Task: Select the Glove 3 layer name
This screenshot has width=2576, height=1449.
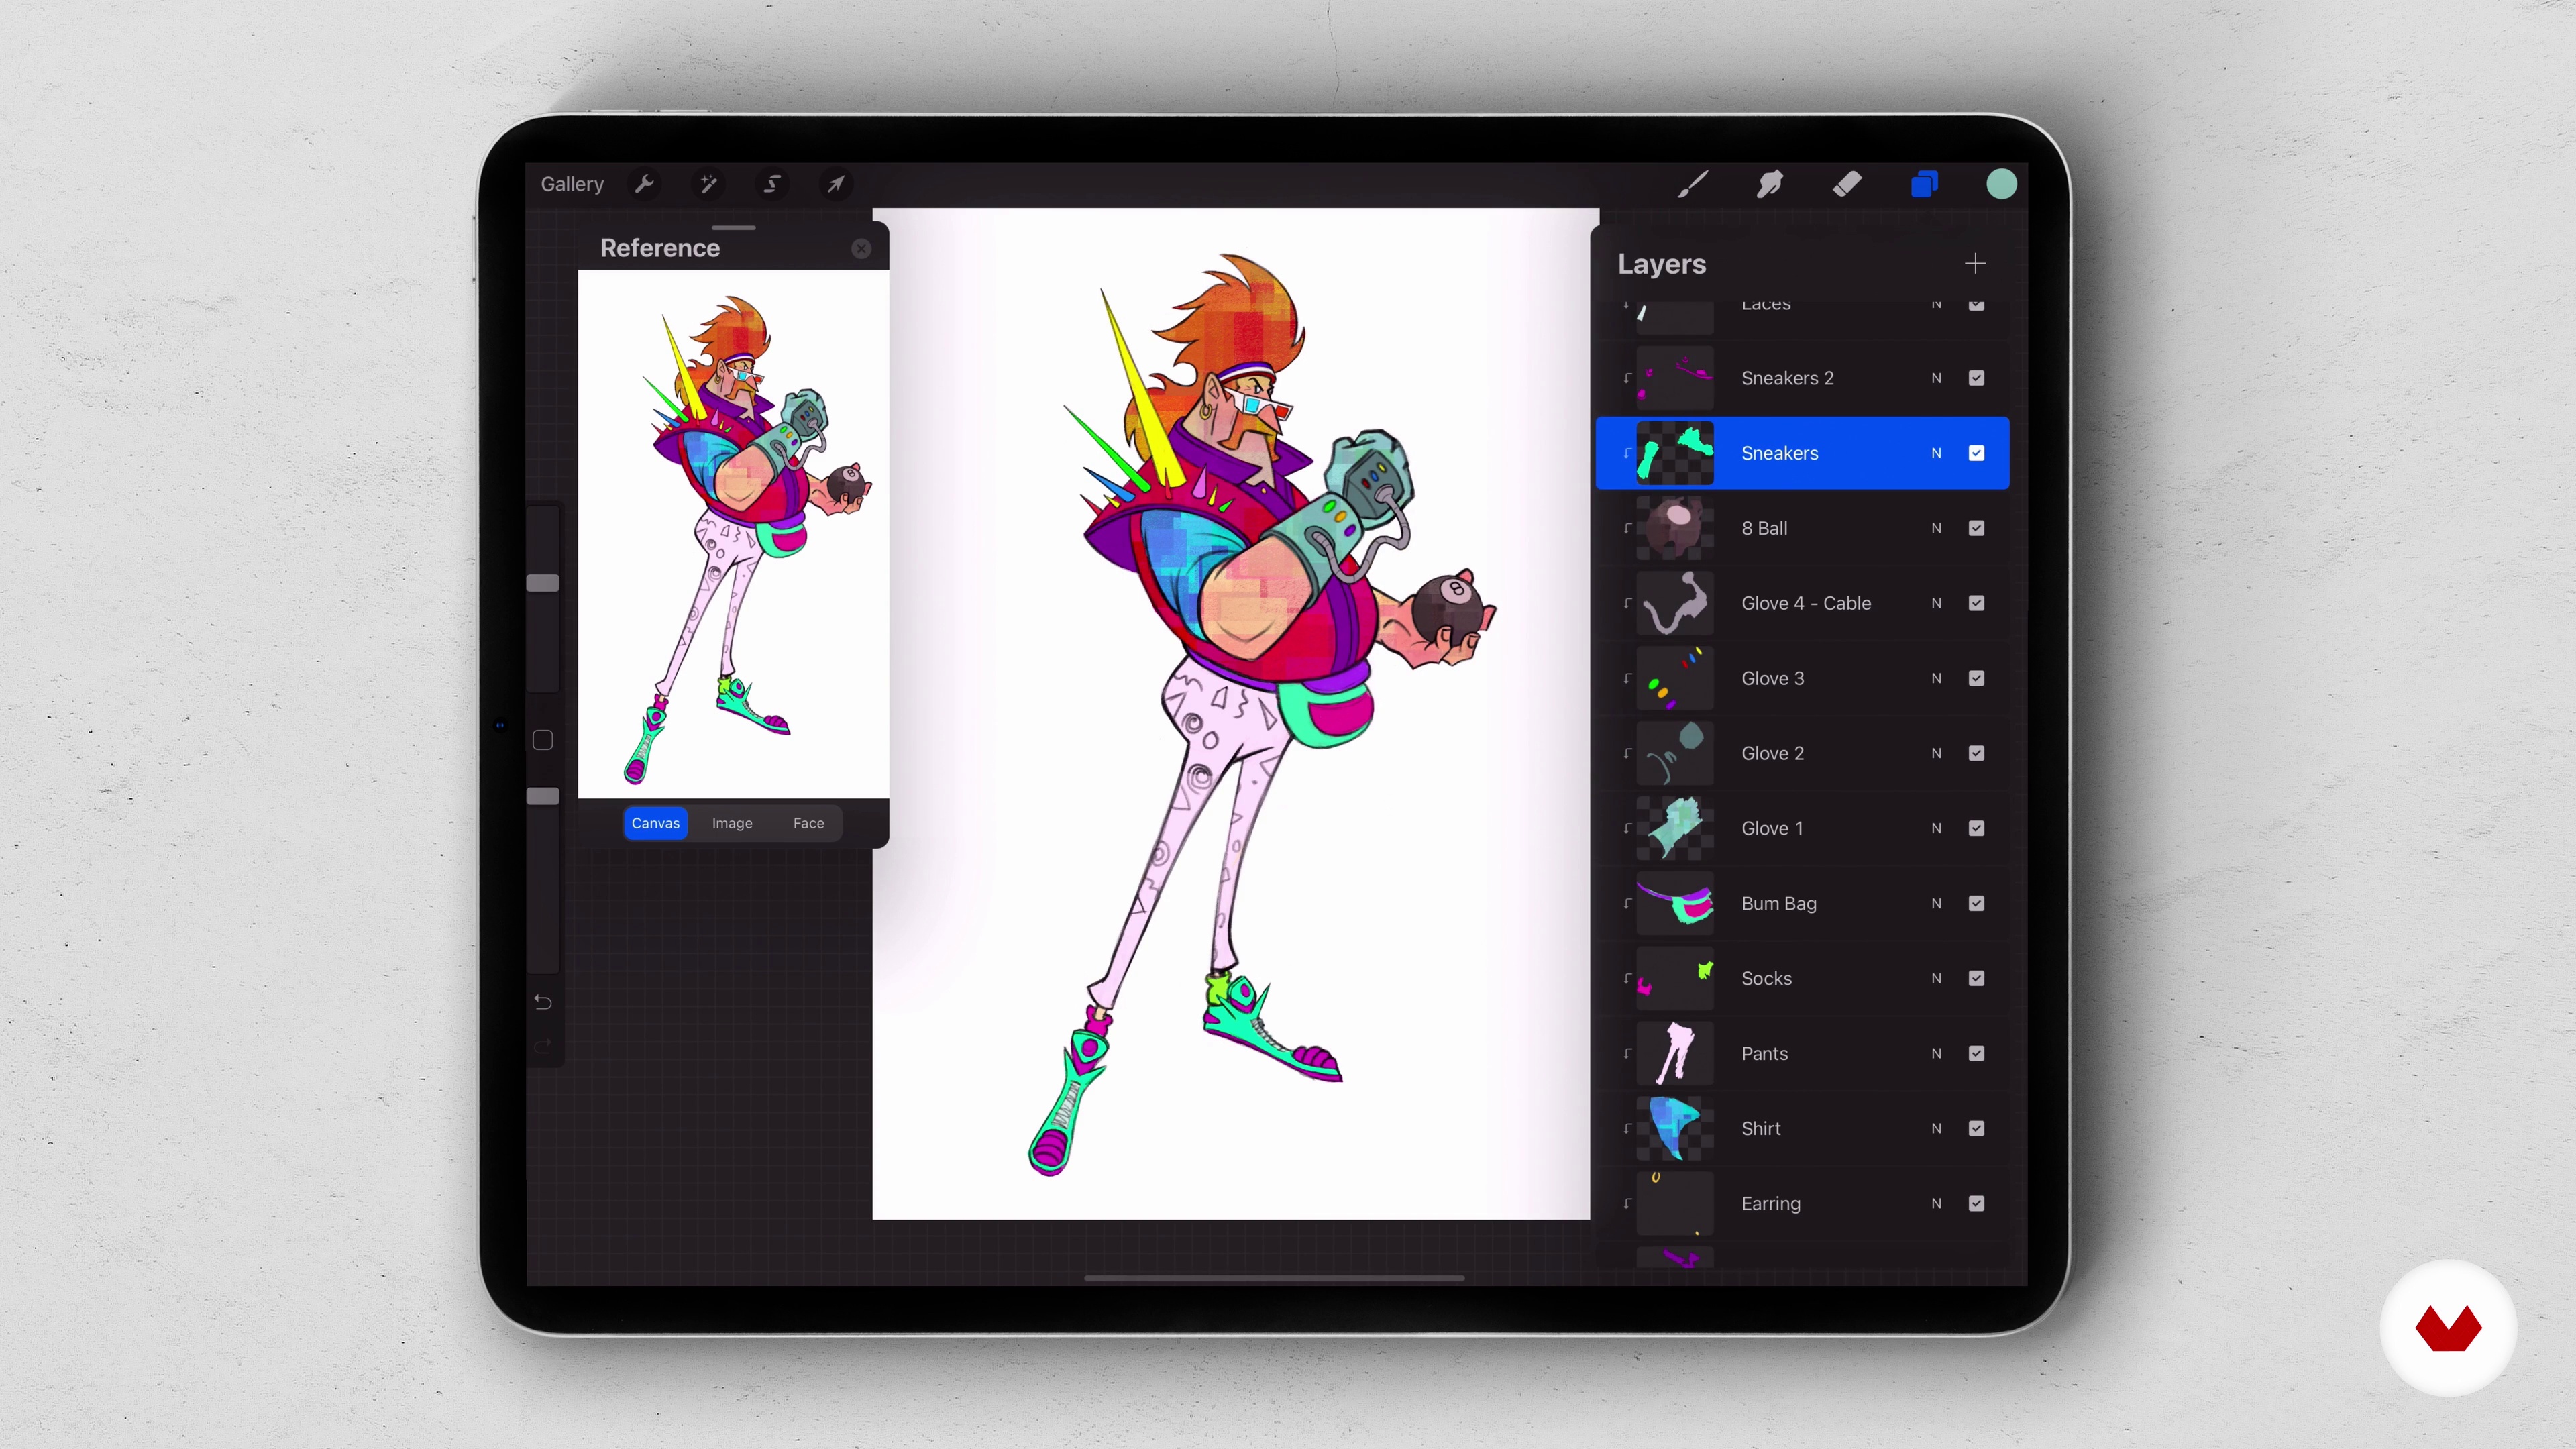Action: click(1773, 678)
